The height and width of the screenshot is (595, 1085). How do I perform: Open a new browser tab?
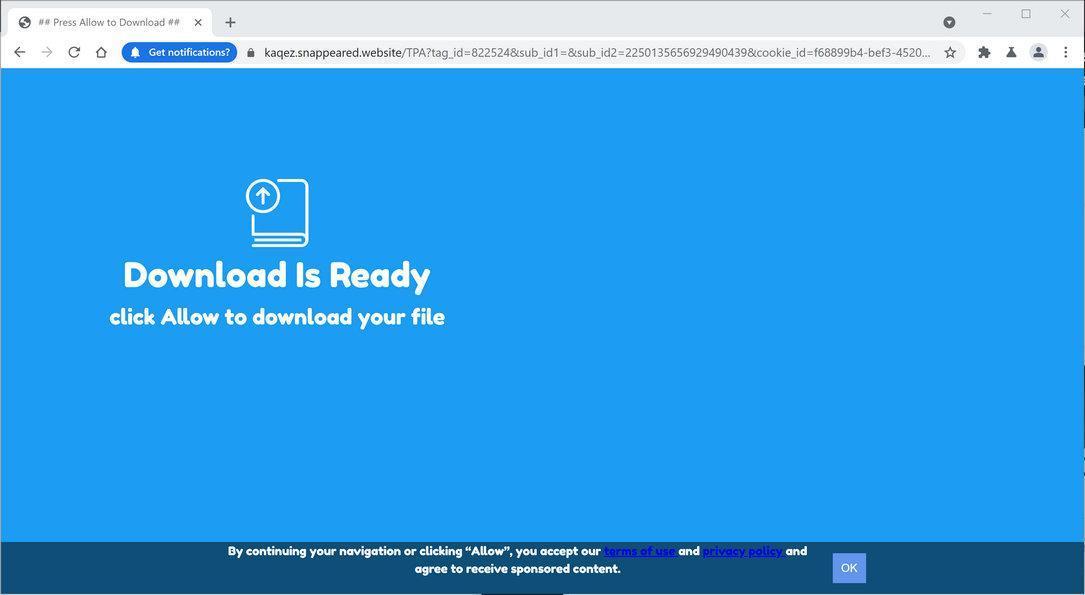(230, 21)
